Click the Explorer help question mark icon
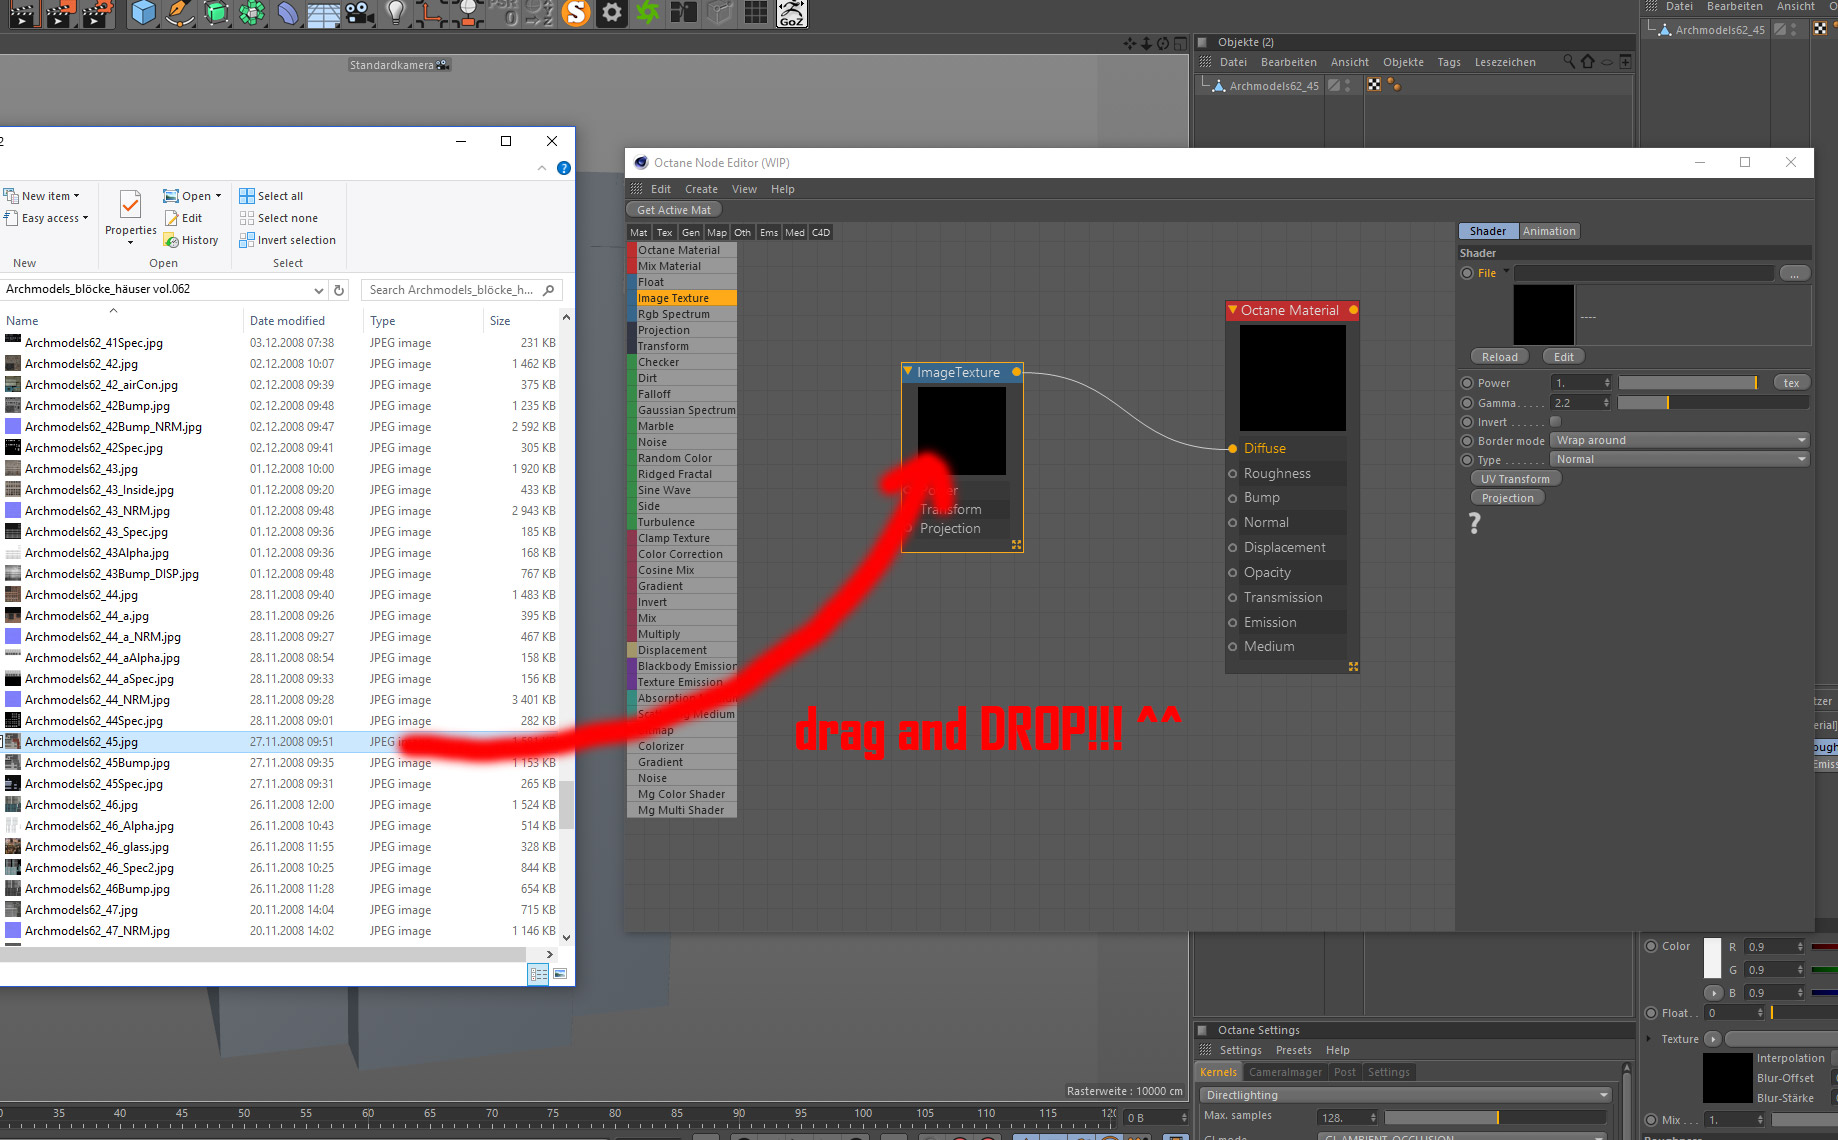This screenshot has width=1838, height=1140. tap(564, 168)
